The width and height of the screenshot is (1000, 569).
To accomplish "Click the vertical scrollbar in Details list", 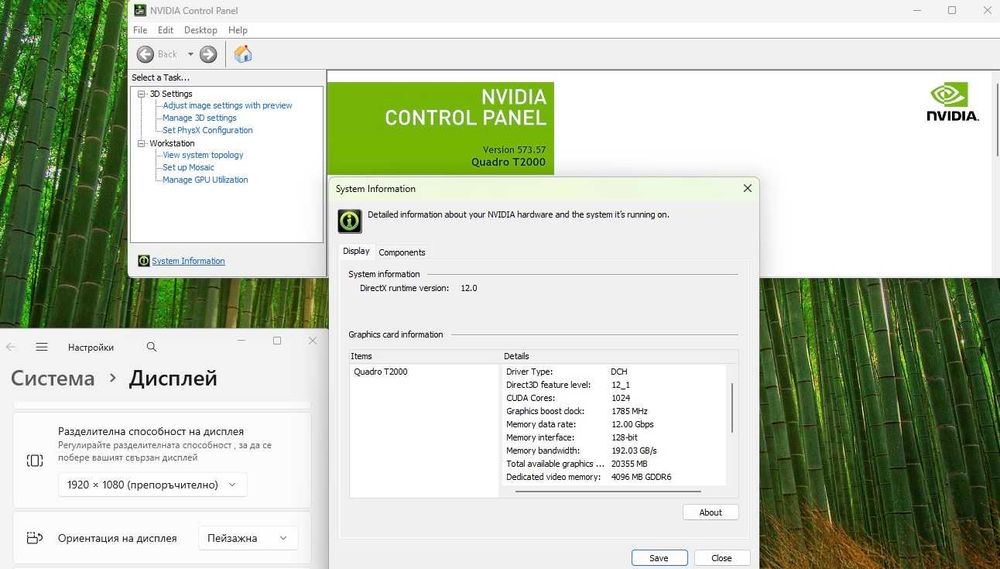I will click(x=732, y=408).
